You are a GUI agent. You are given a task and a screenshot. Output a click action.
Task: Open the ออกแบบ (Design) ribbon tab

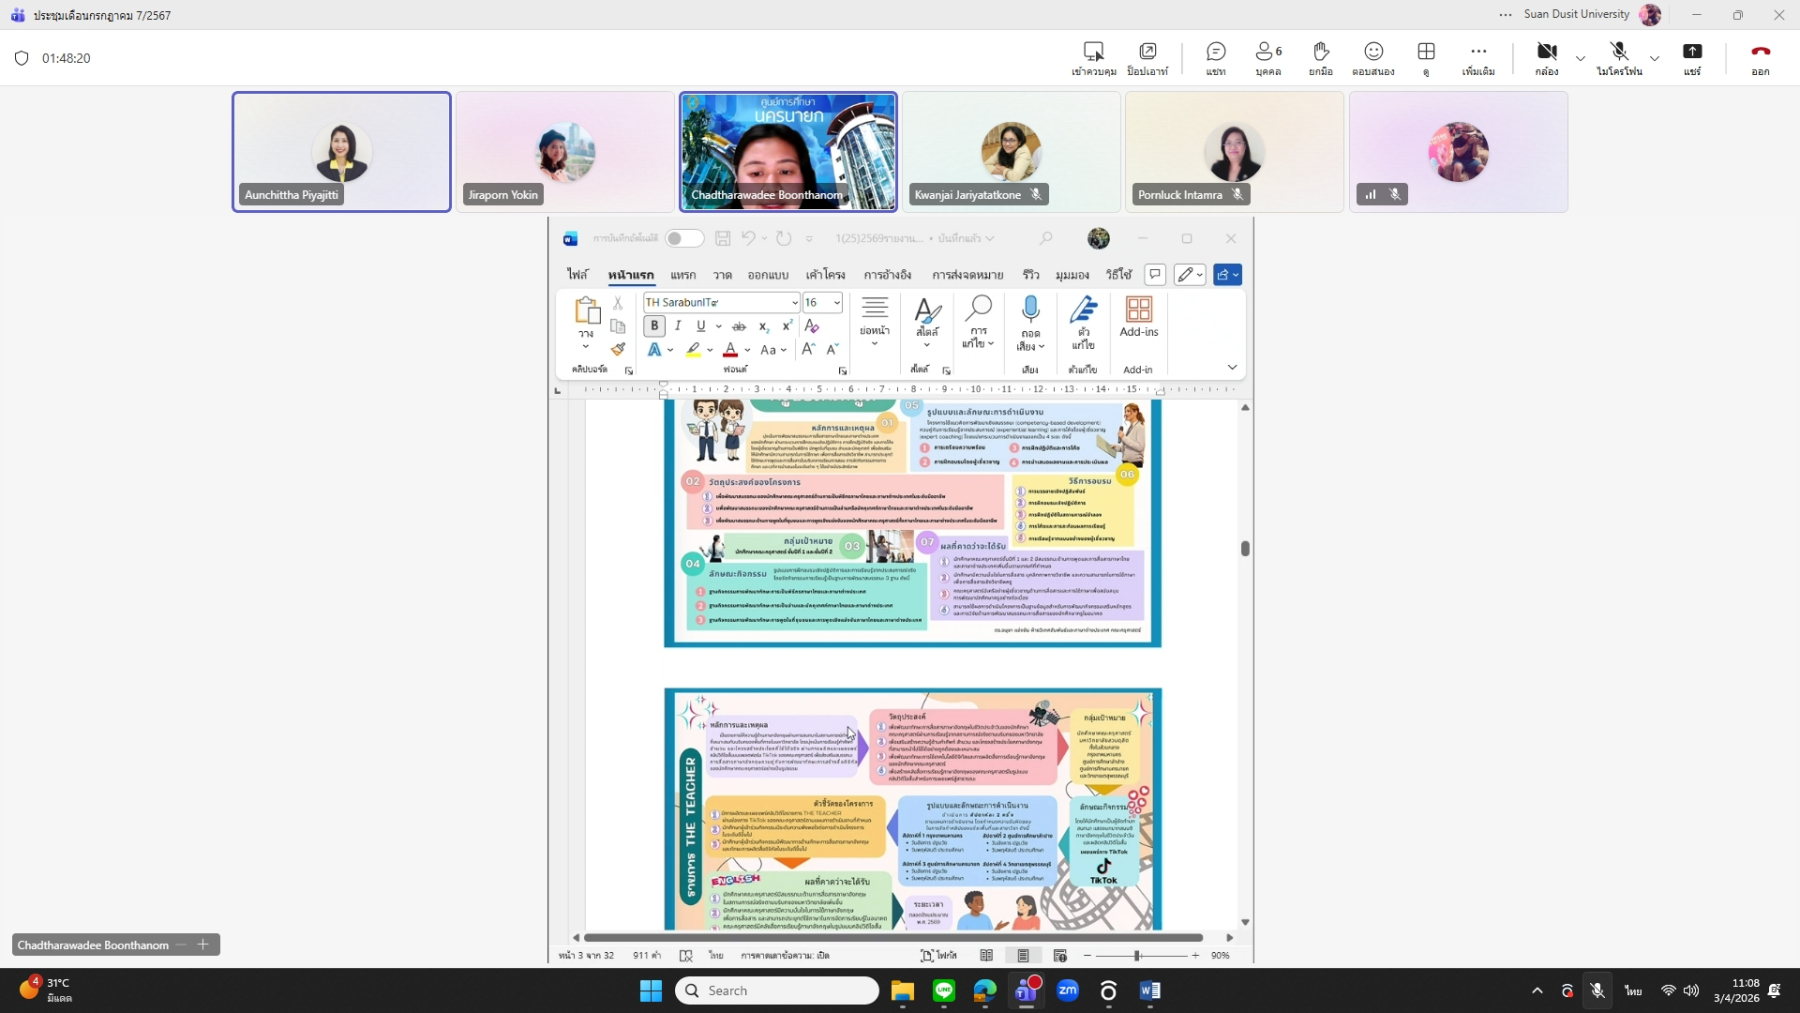point(767,275)
